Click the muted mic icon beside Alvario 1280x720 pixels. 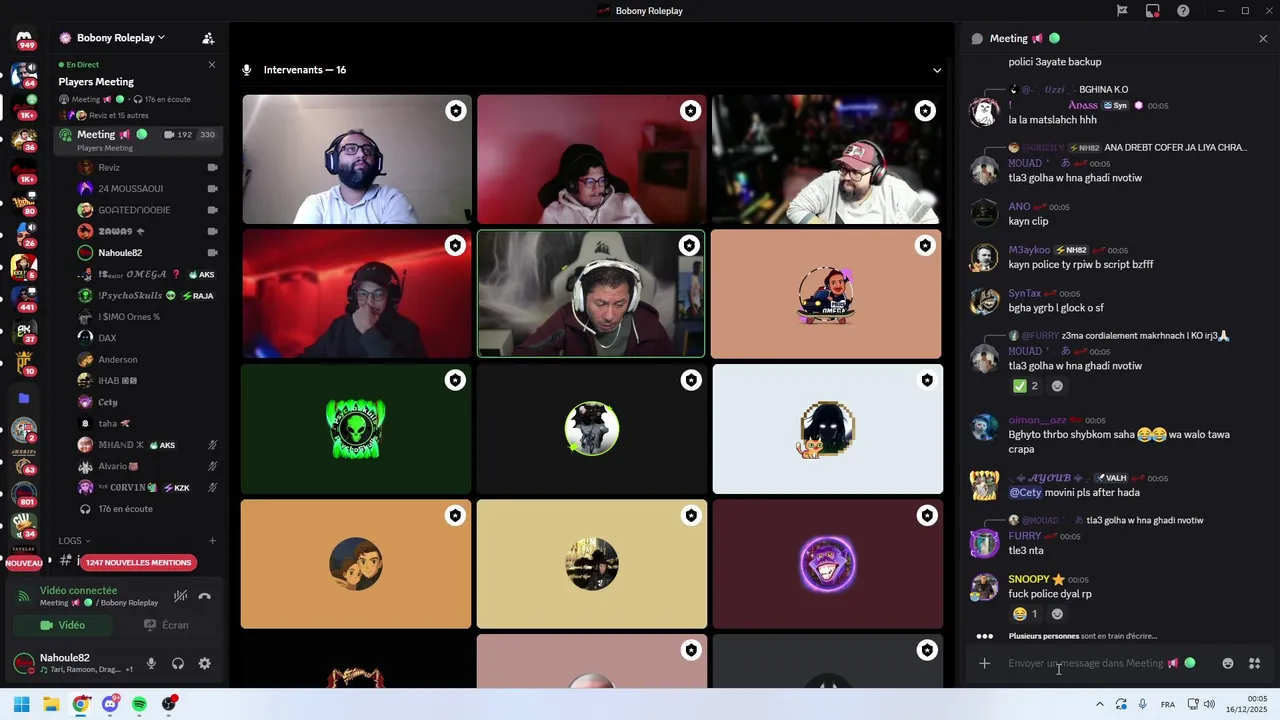click(x=212, y=466)
